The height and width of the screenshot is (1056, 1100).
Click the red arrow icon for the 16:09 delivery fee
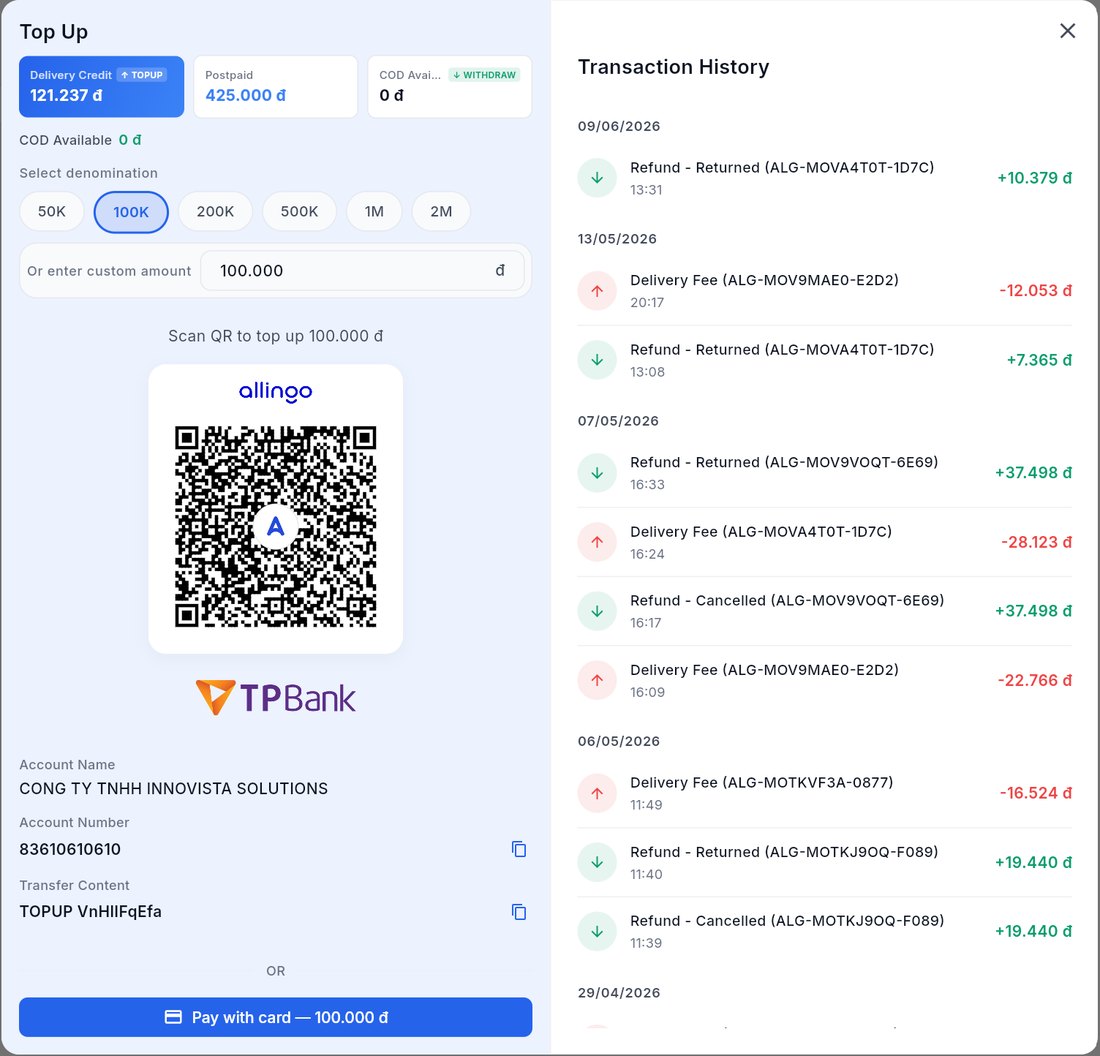pos(597,680)
